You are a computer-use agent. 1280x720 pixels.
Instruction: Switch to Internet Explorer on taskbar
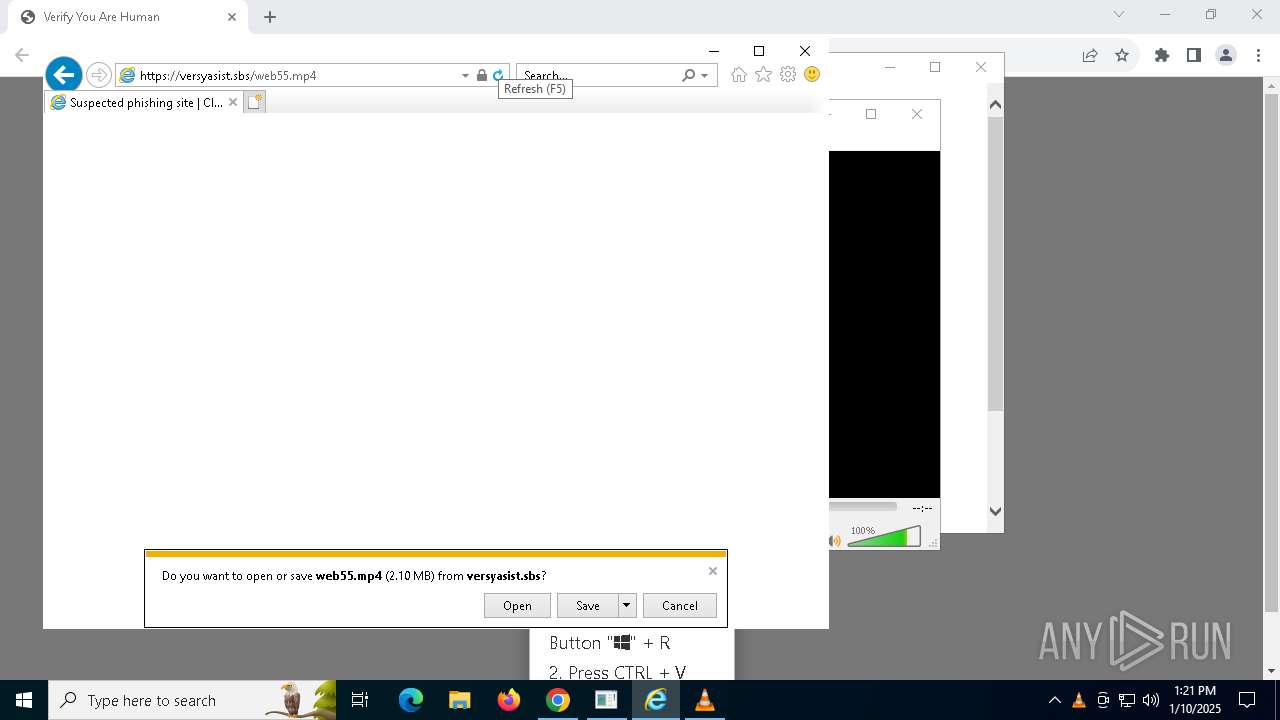point(656,700)
